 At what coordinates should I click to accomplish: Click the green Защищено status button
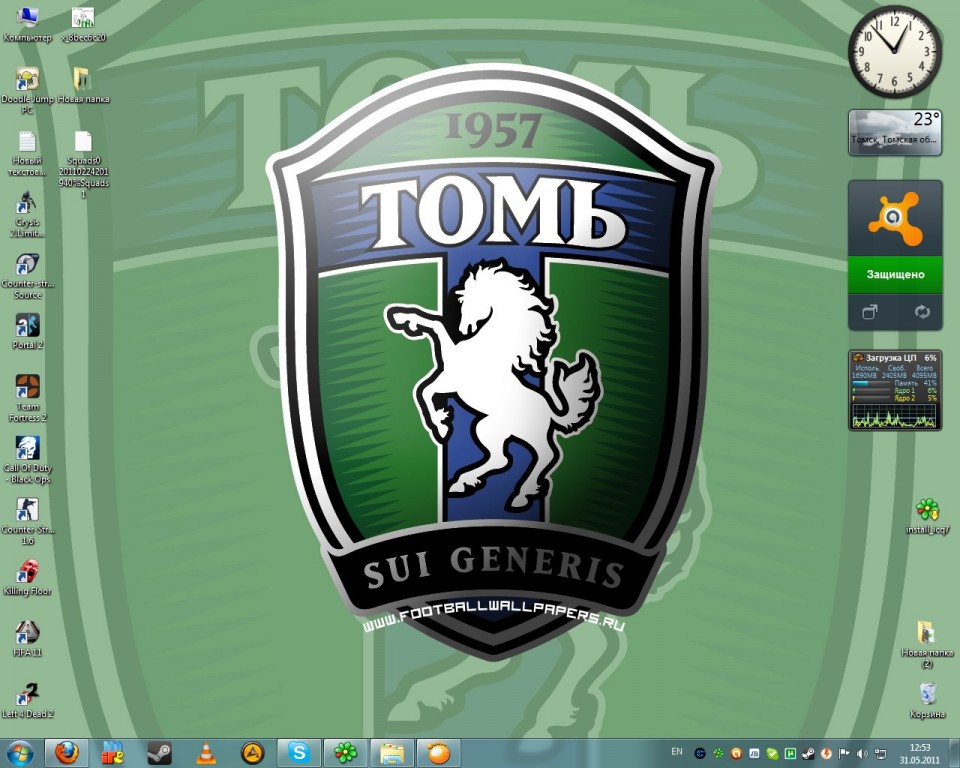coord(894,274)
